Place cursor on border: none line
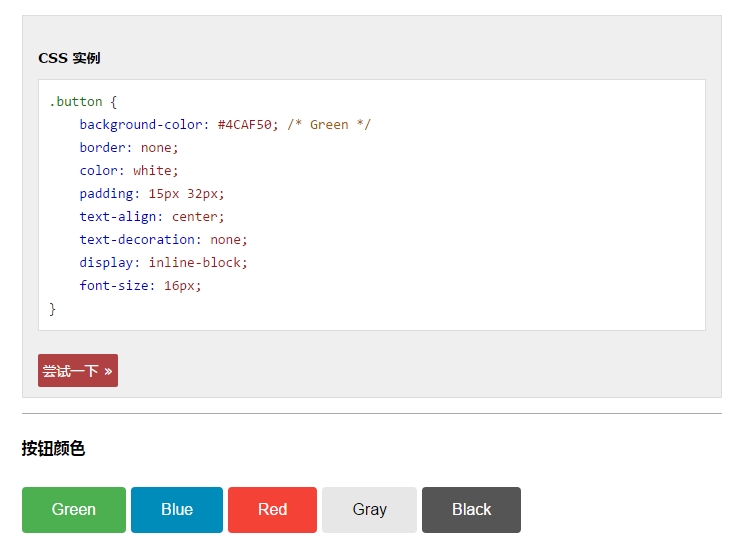This screenshot has width=744, height=542. [x=129, y=148]
